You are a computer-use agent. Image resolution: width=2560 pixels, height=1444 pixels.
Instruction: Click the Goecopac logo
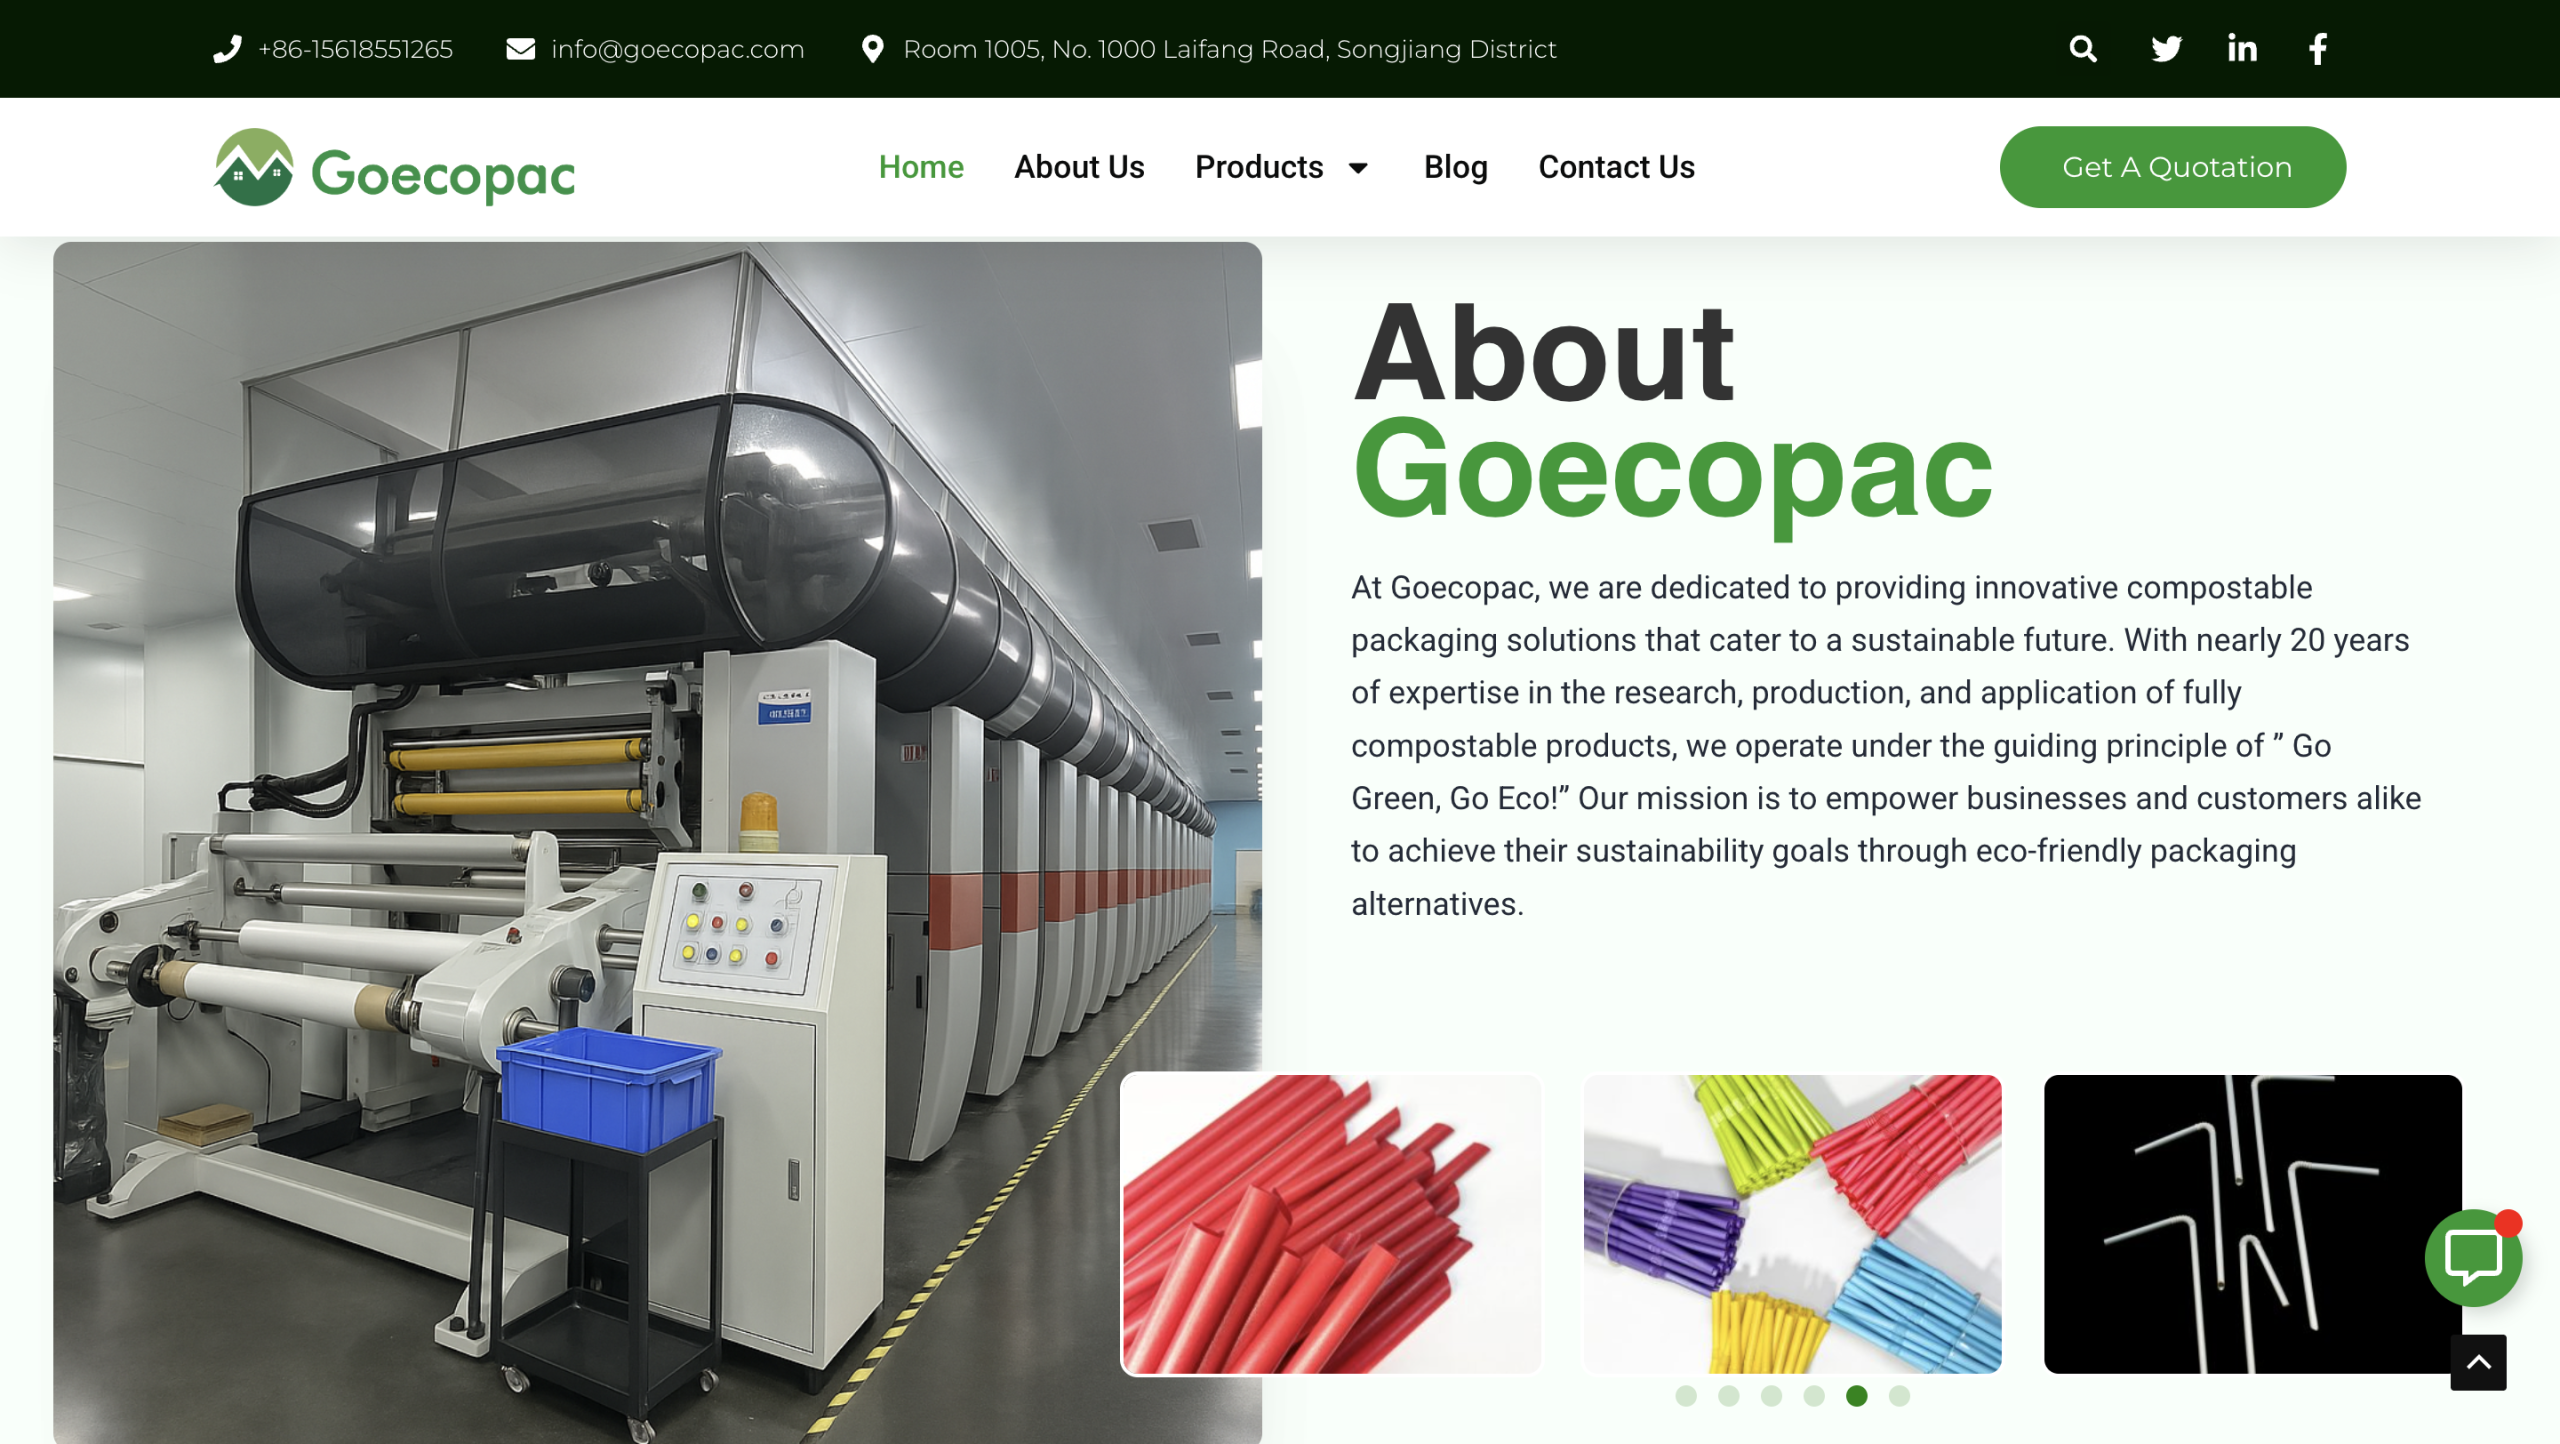click(394, 168)
